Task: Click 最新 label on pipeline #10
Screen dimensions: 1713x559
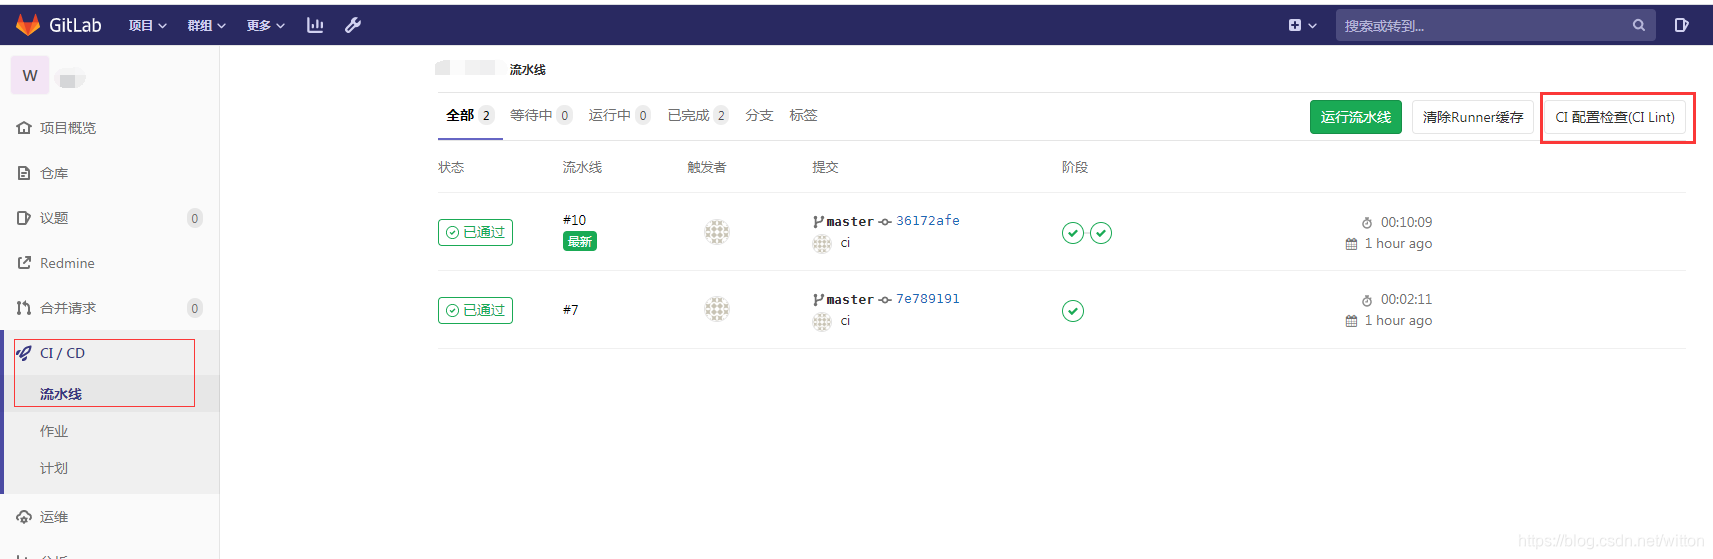Action: tap(580, 241)
